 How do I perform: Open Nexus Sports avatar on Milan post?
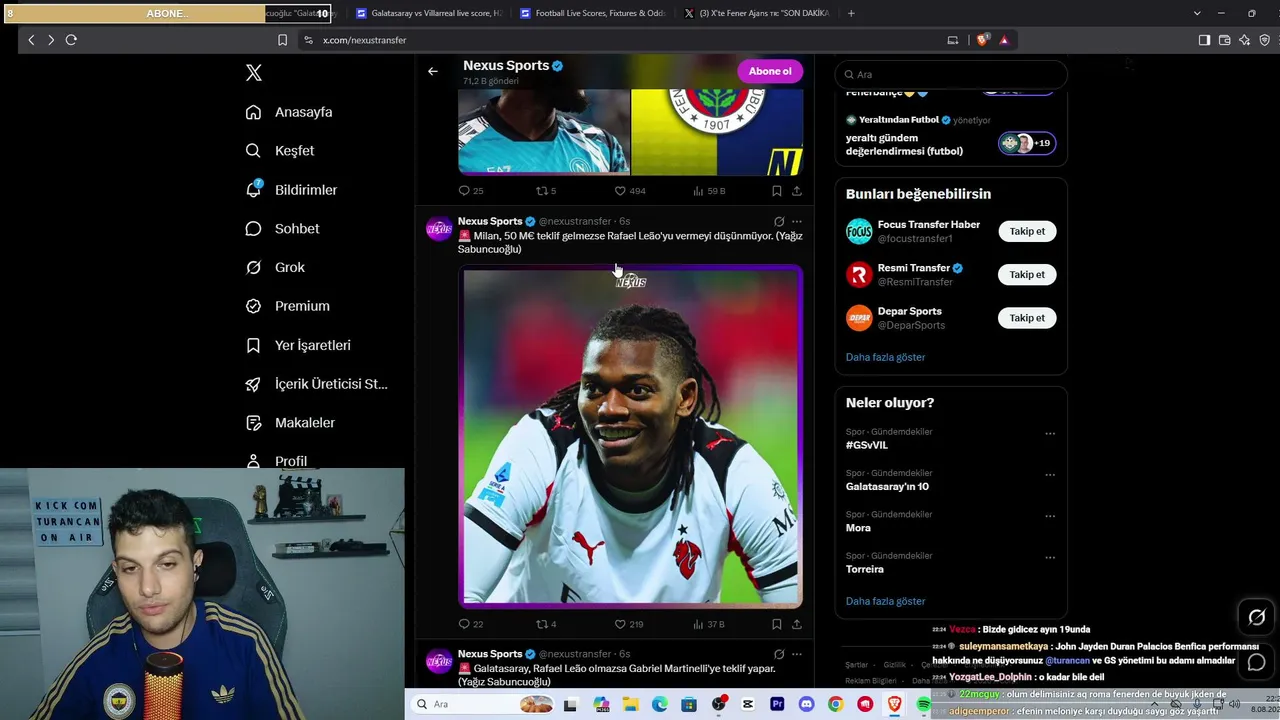[x=439, y=230]
